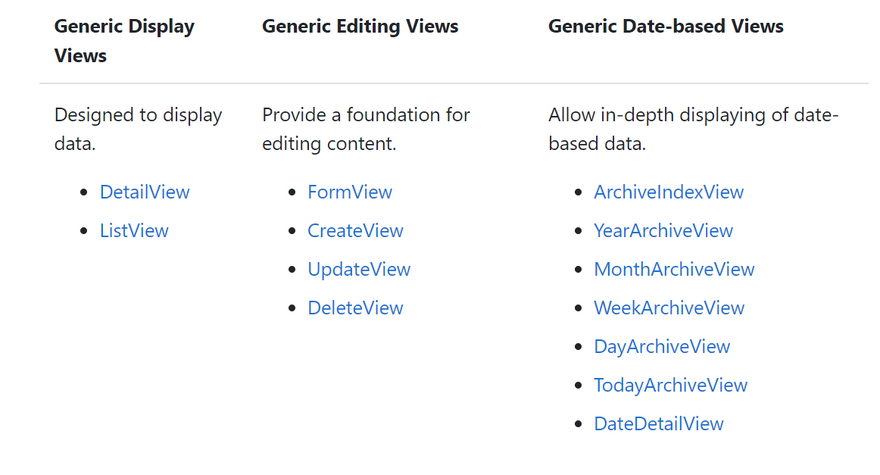Click the Generic Editing Views column header
This screenshot has height=475, width=880.
360,26
